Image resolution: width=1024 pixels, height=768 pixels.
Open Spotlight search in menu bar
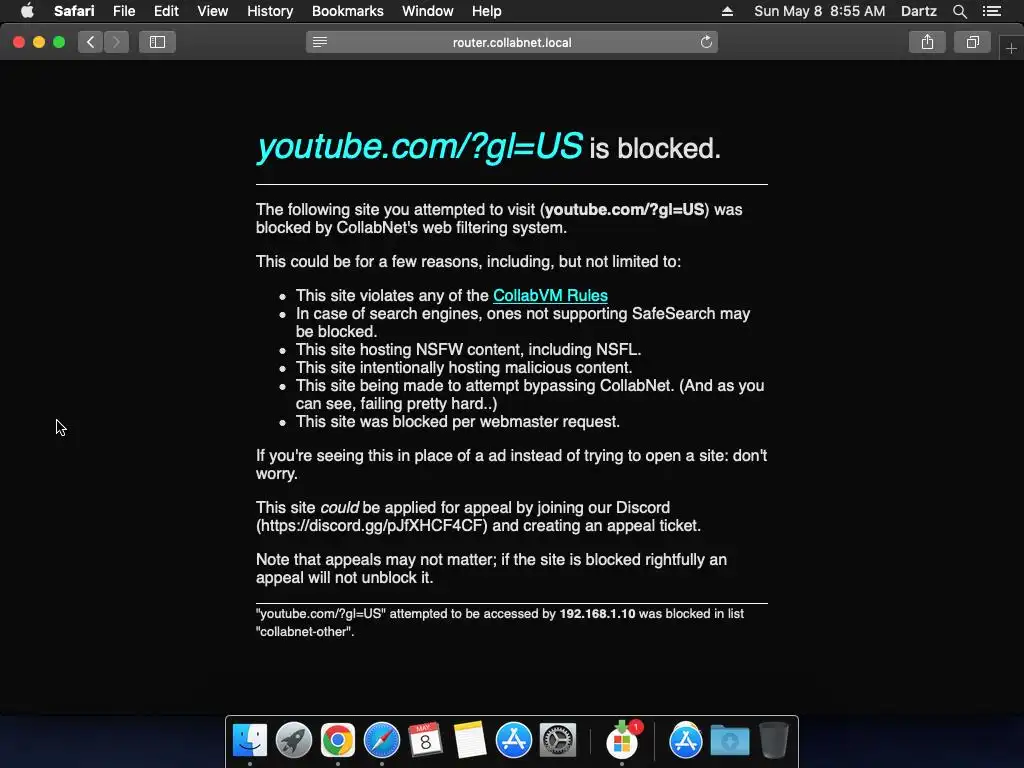(959, 11)
